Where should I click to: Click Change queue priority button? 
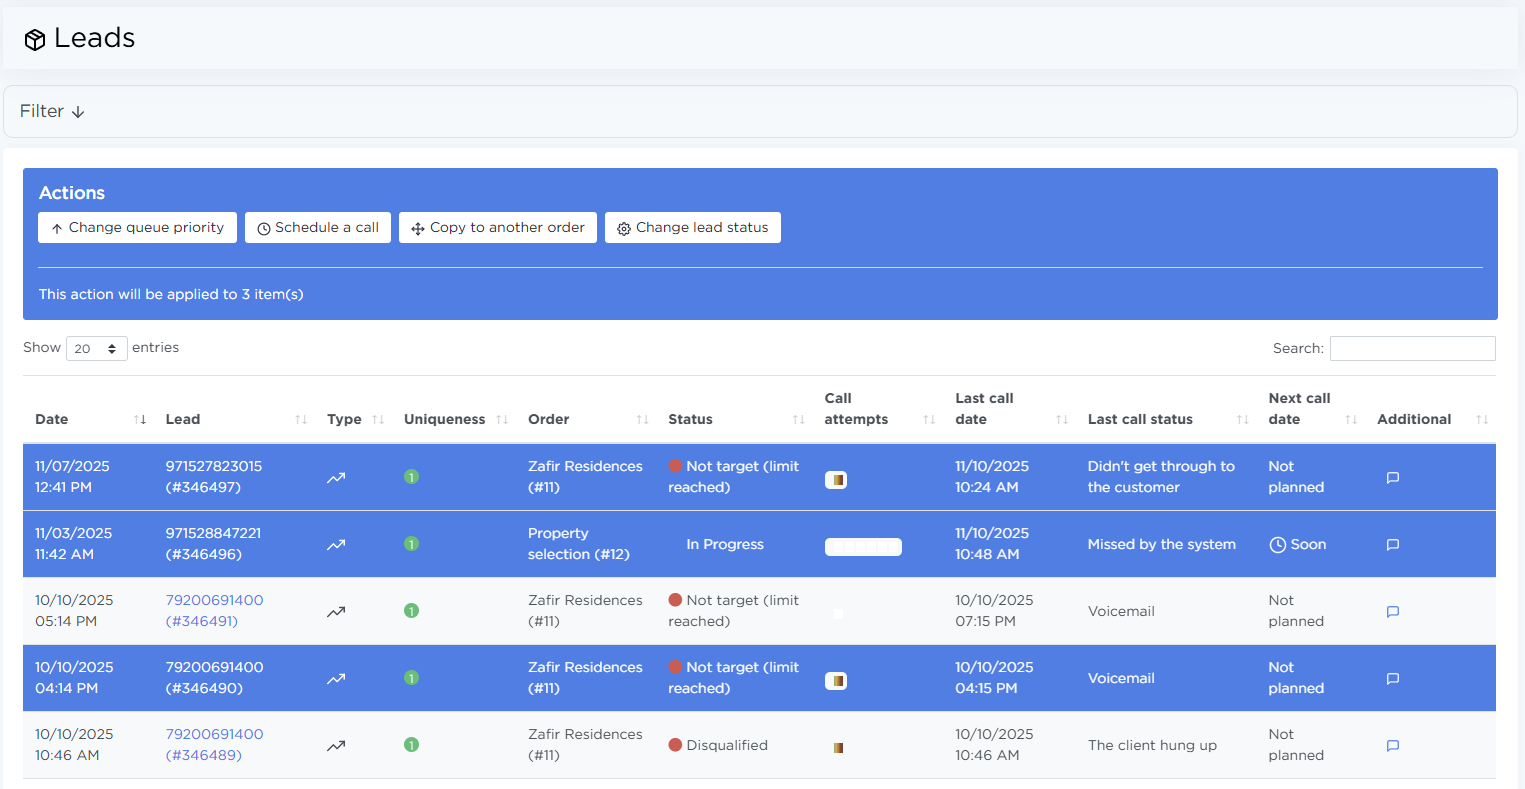pyautogui.click(x=138, y=228)
